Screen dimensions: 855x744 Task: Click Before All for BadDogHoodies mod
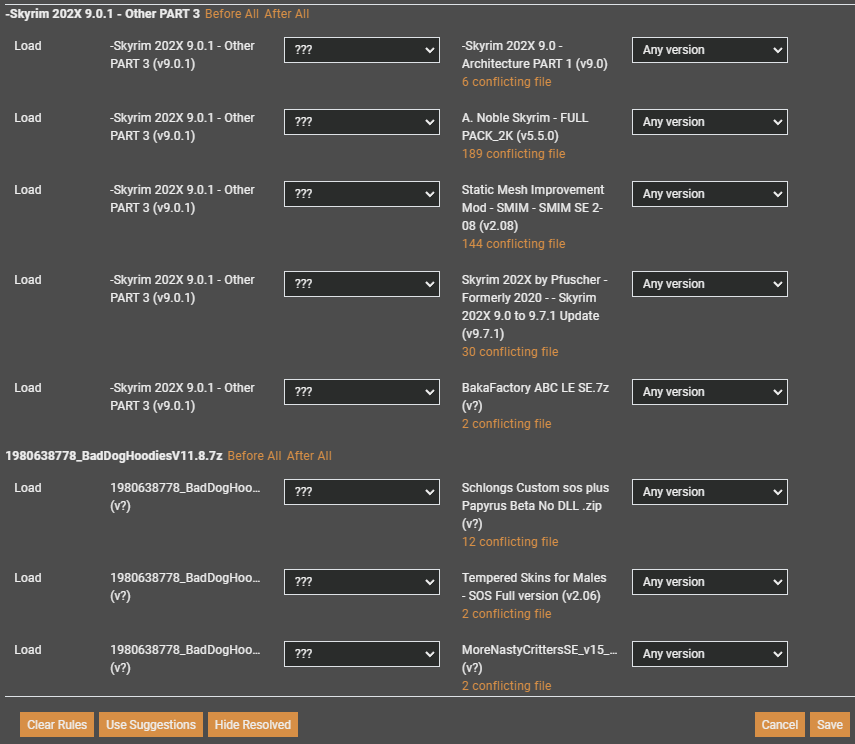click(x=254, y=455)
